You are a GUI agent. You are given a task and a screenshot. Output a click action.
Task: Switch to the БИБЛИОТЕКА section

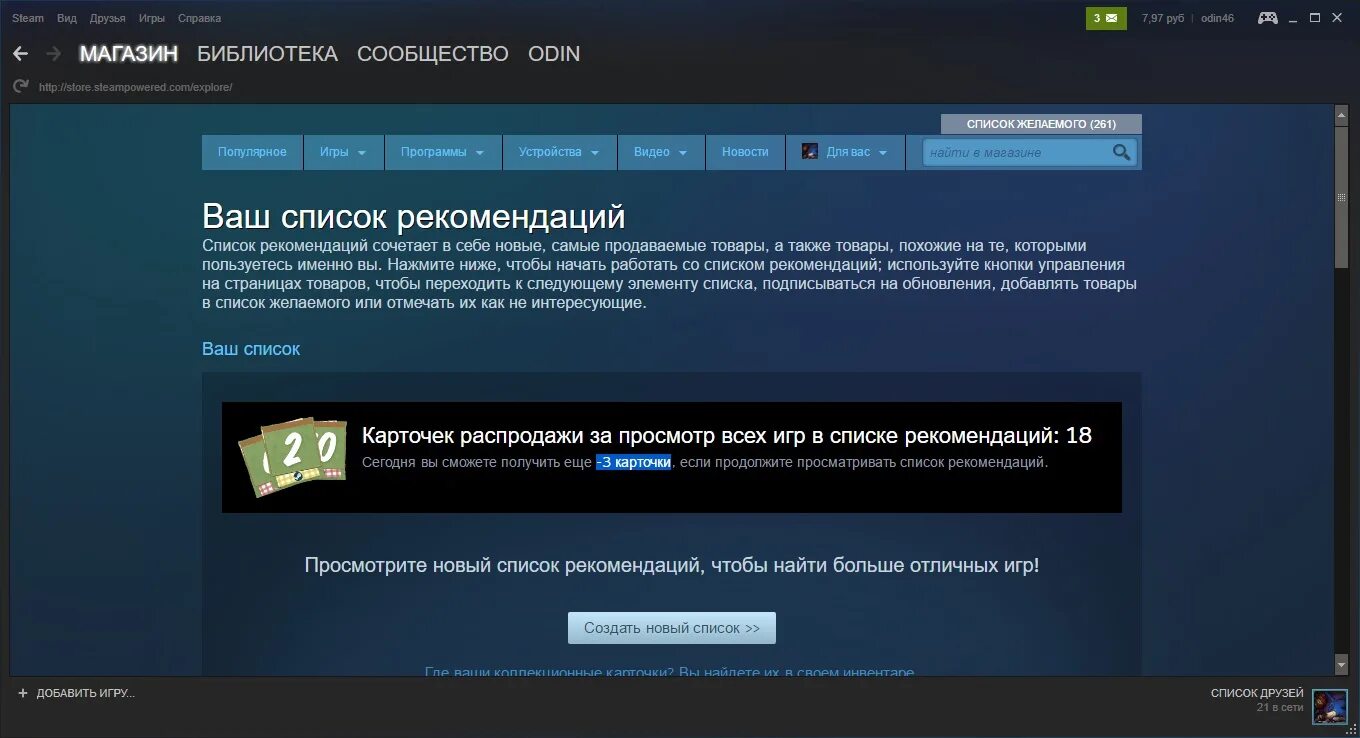tap(268, 54)
